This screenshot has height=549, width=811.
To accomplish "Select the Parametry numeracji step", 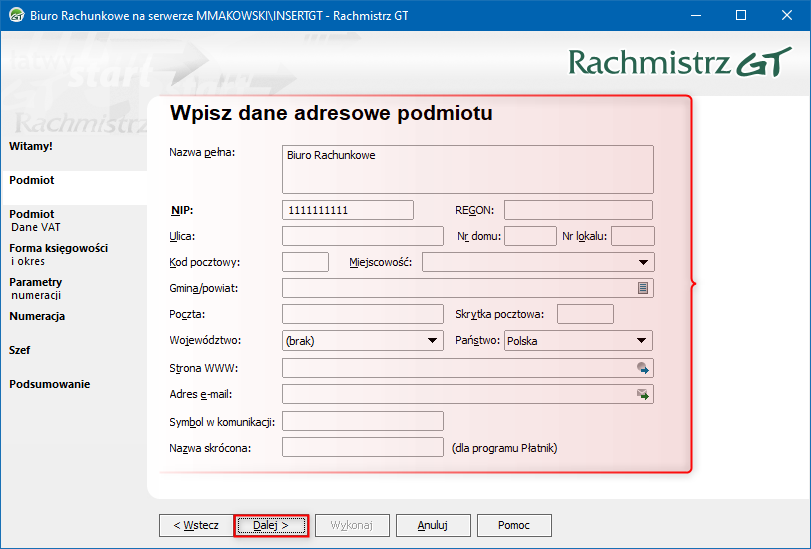I will click(x=36, y=288).
